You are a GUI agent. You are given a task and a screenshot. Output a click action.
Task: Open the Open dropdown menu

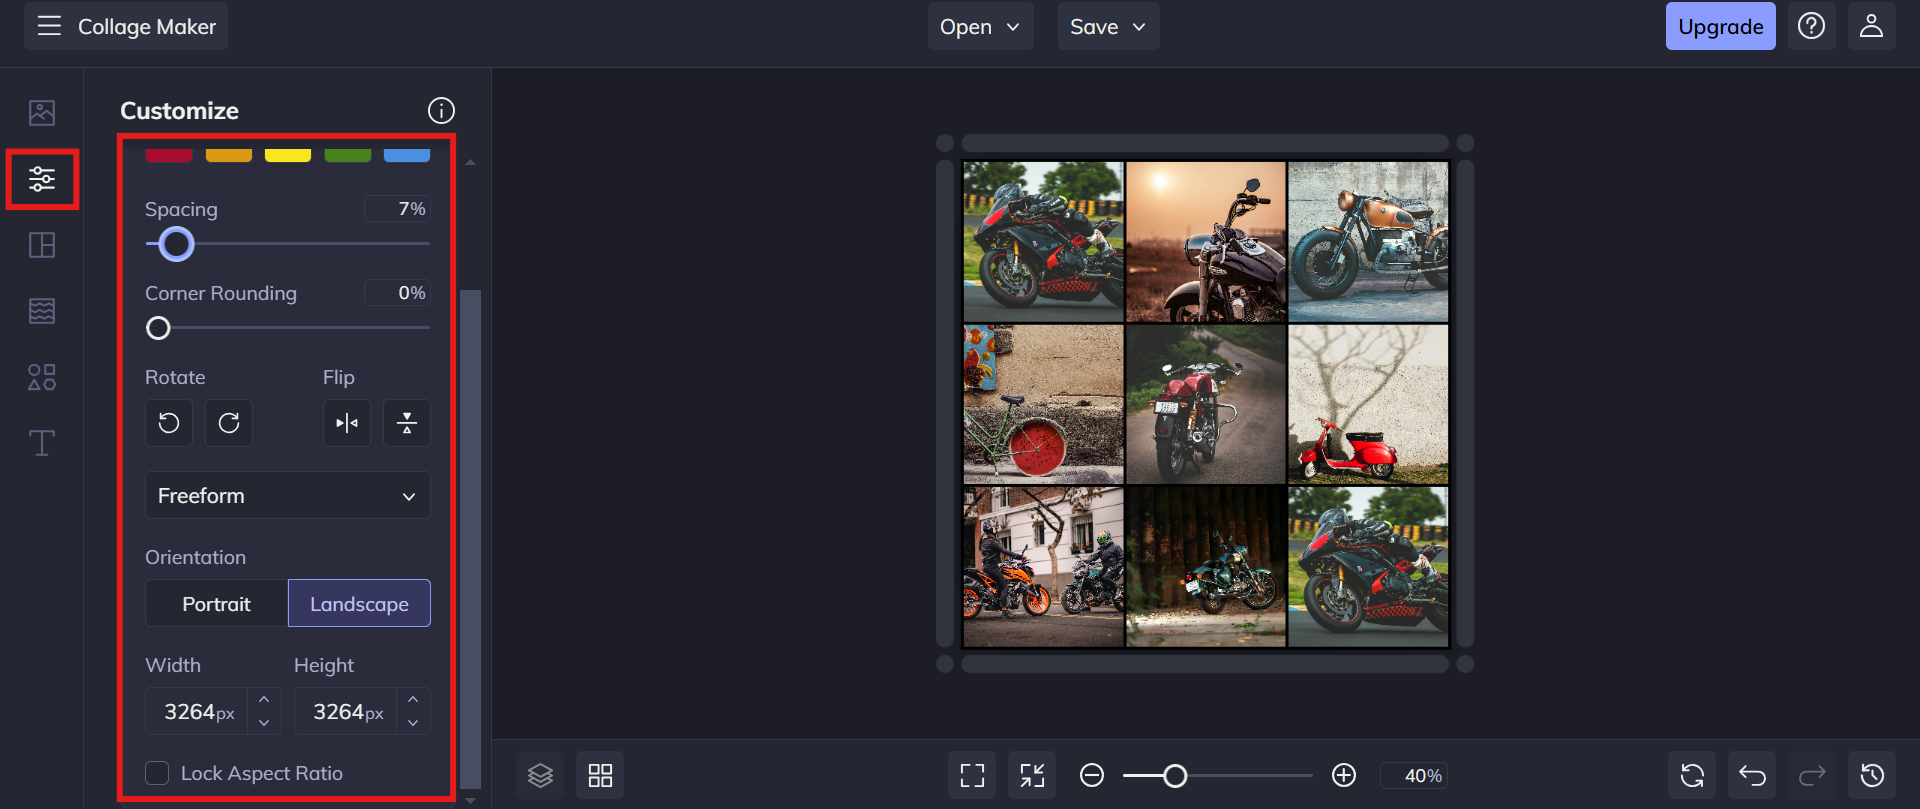click(980, 26)
